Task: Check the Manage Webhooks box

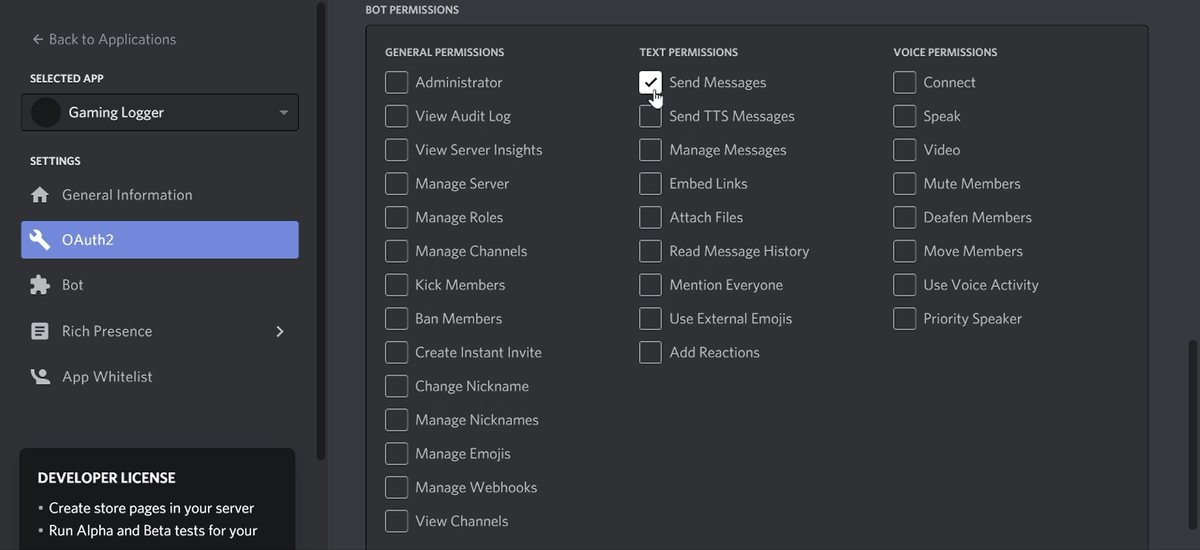Action: [x=396, y=487]
